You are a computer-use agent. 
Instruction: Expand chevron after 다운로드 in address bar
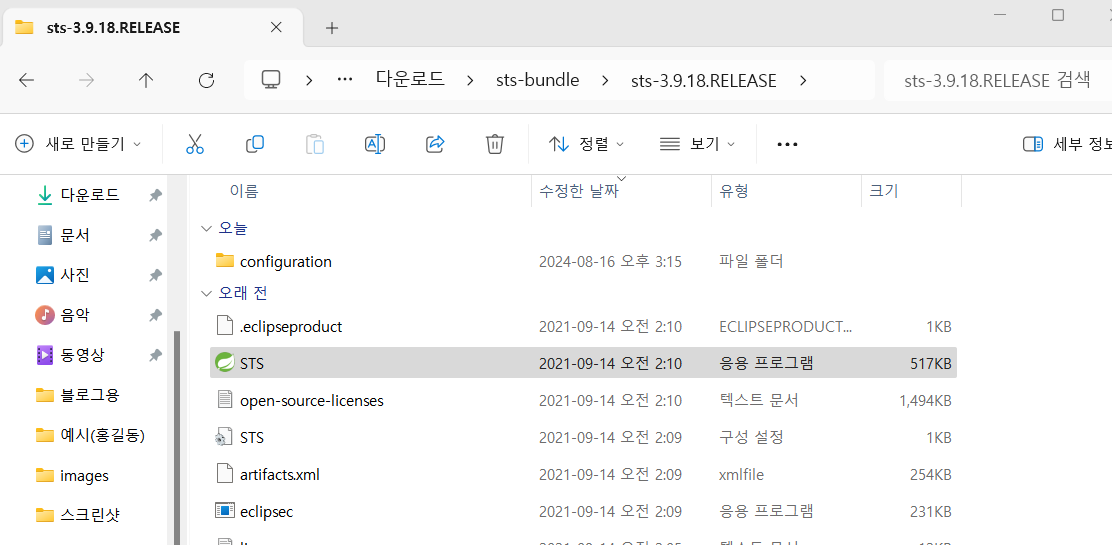[x=471, y=80]
